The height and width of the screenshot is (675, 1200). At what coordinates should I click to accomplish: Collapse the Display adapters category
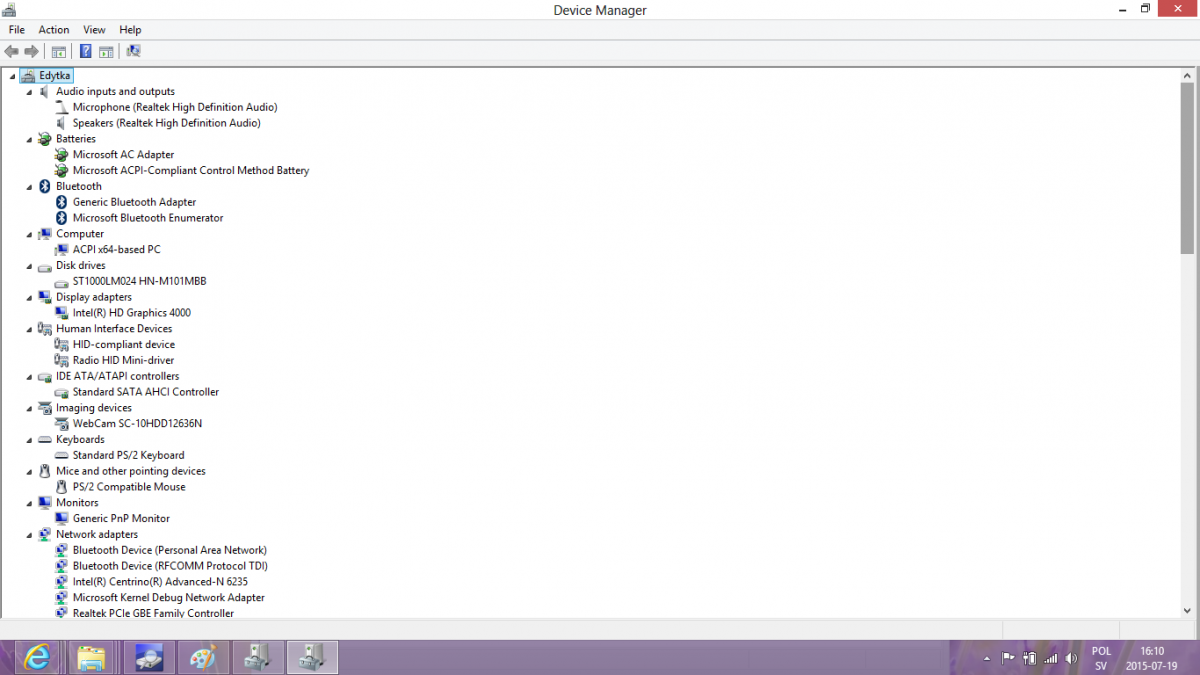click(x=30, y=298)
